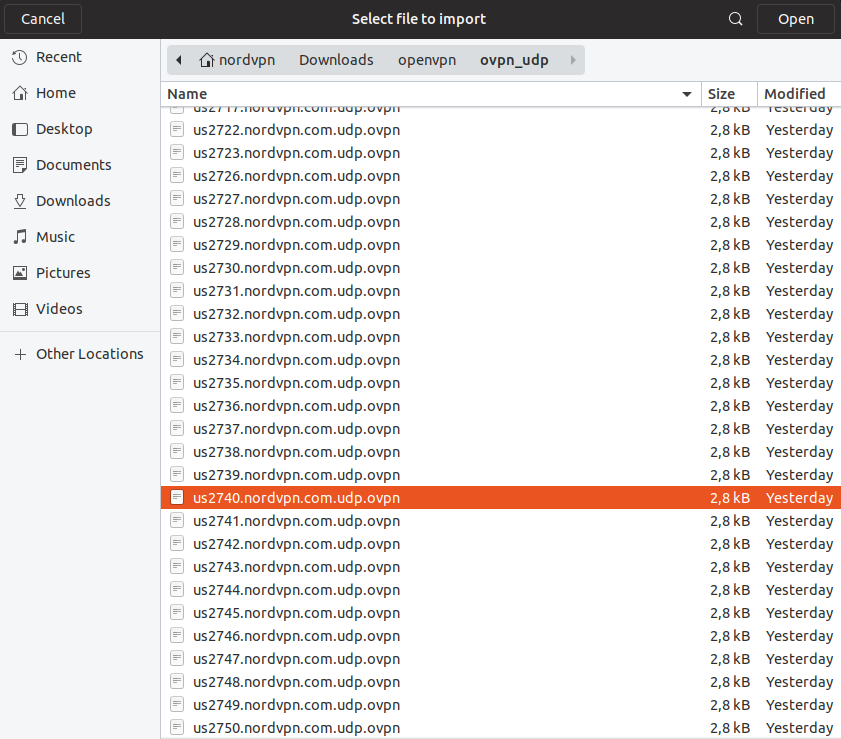This screenshot has width=841, height=739.
Task: Go to openvpn folder in path bar
Action: pyautogui.click(x=426, y=60)
